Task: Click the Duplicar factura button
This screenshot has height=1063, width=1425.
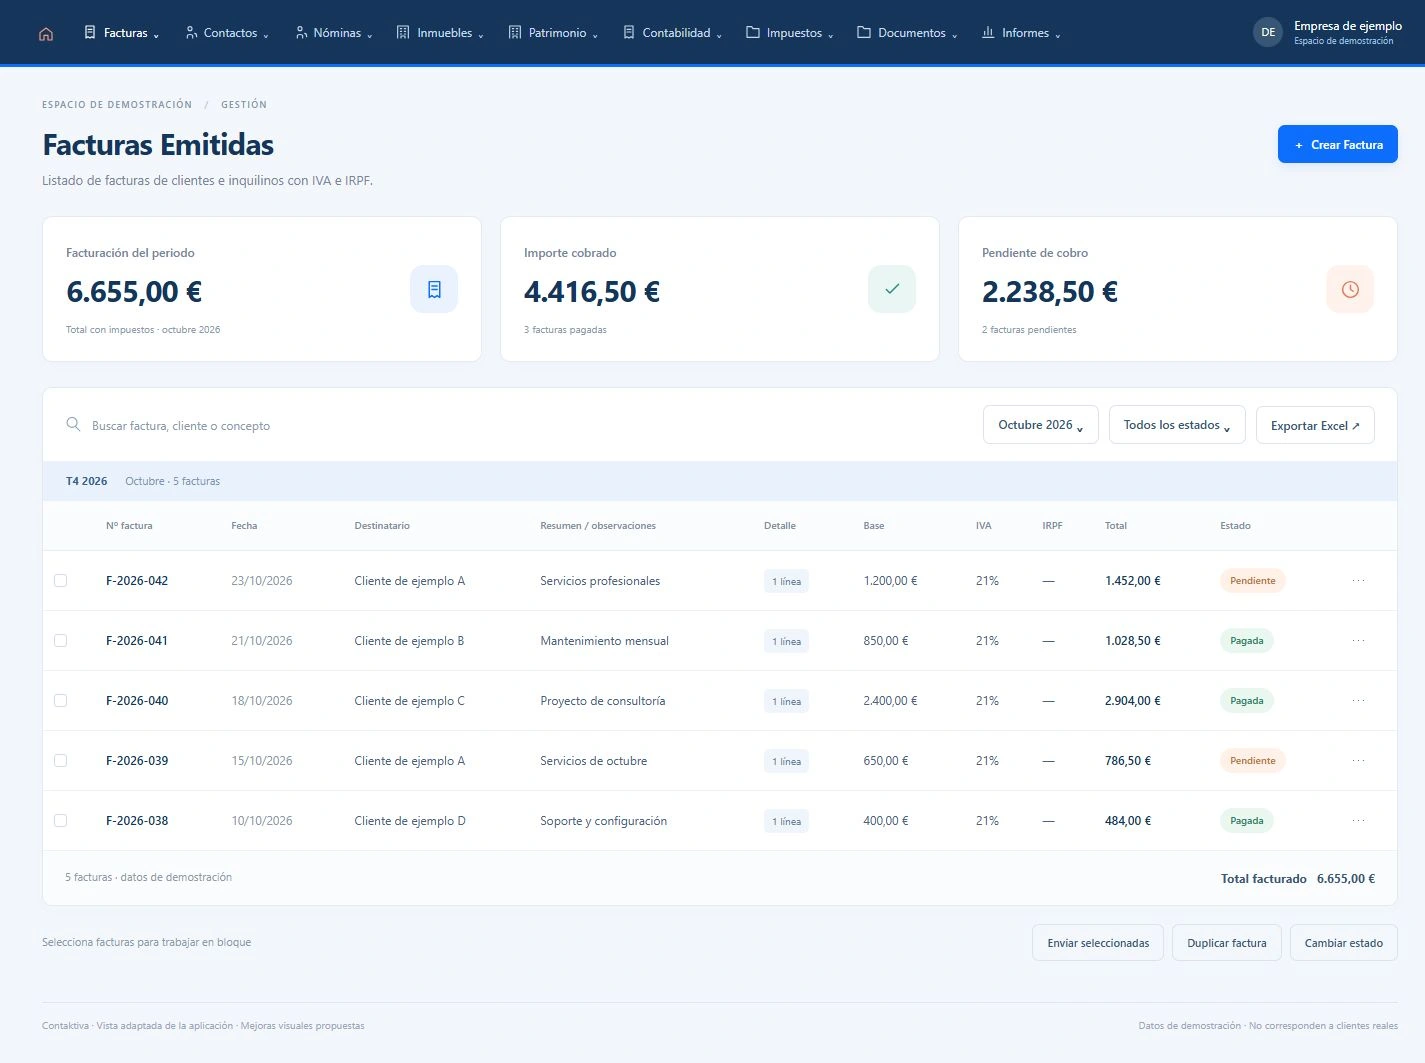Action: coord(1227,943)
